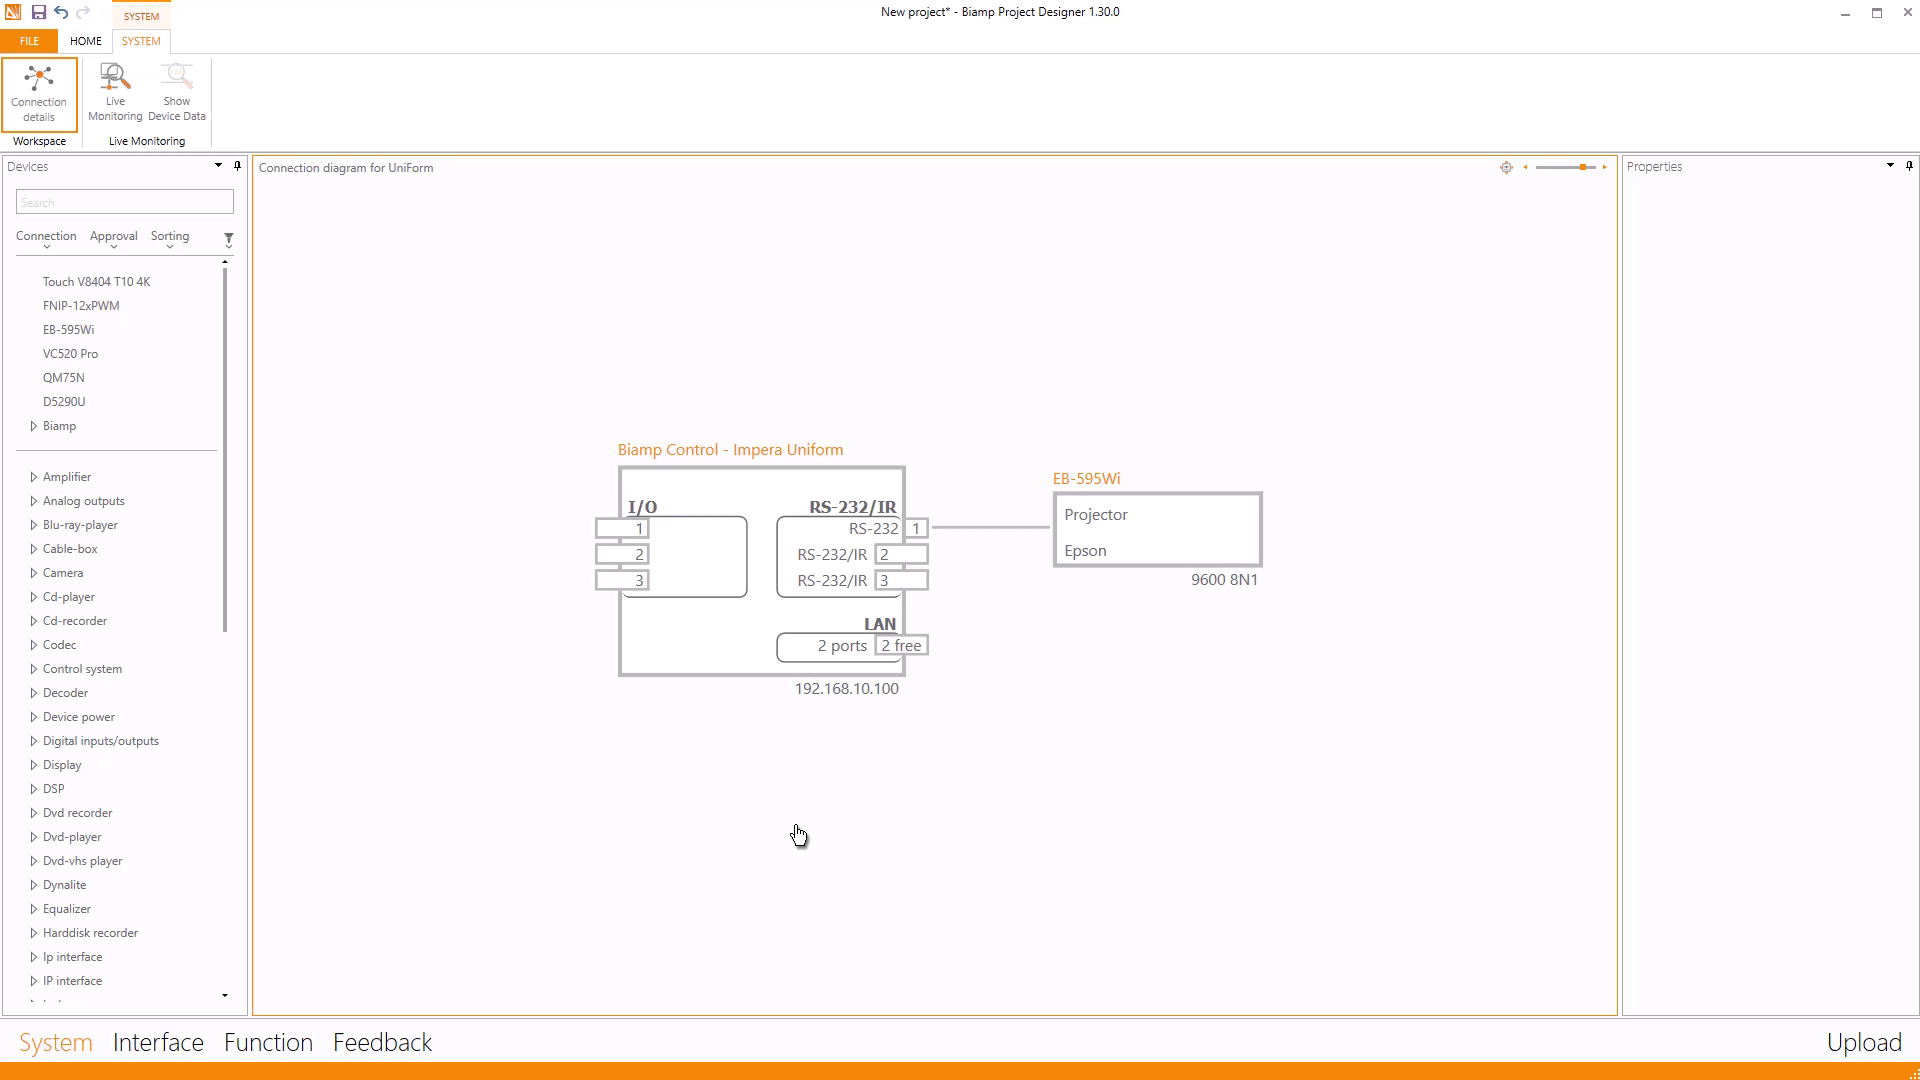Expand the Display category
This screenshot has width=1920, height=1080.
pos(34,765)
